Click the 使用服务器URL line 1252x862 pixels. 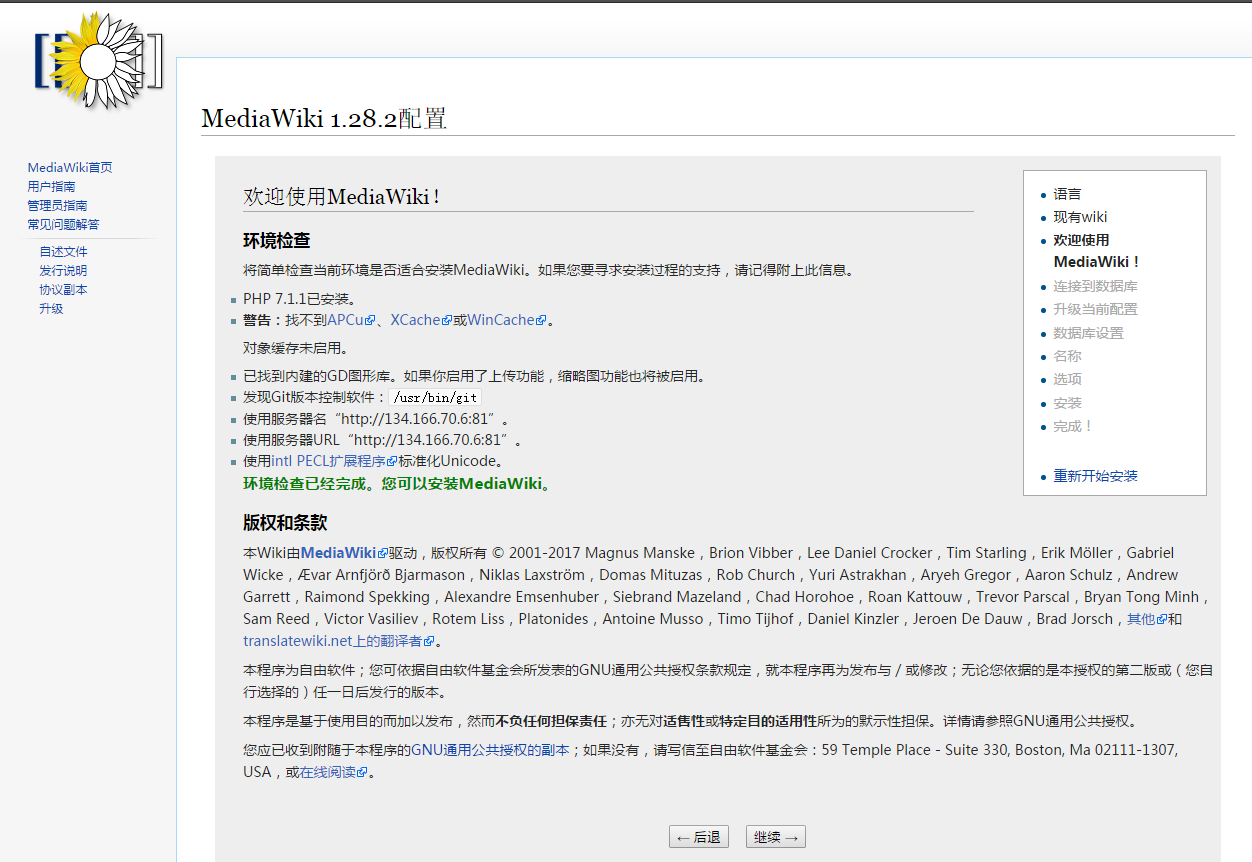click(x=383, y=440)
